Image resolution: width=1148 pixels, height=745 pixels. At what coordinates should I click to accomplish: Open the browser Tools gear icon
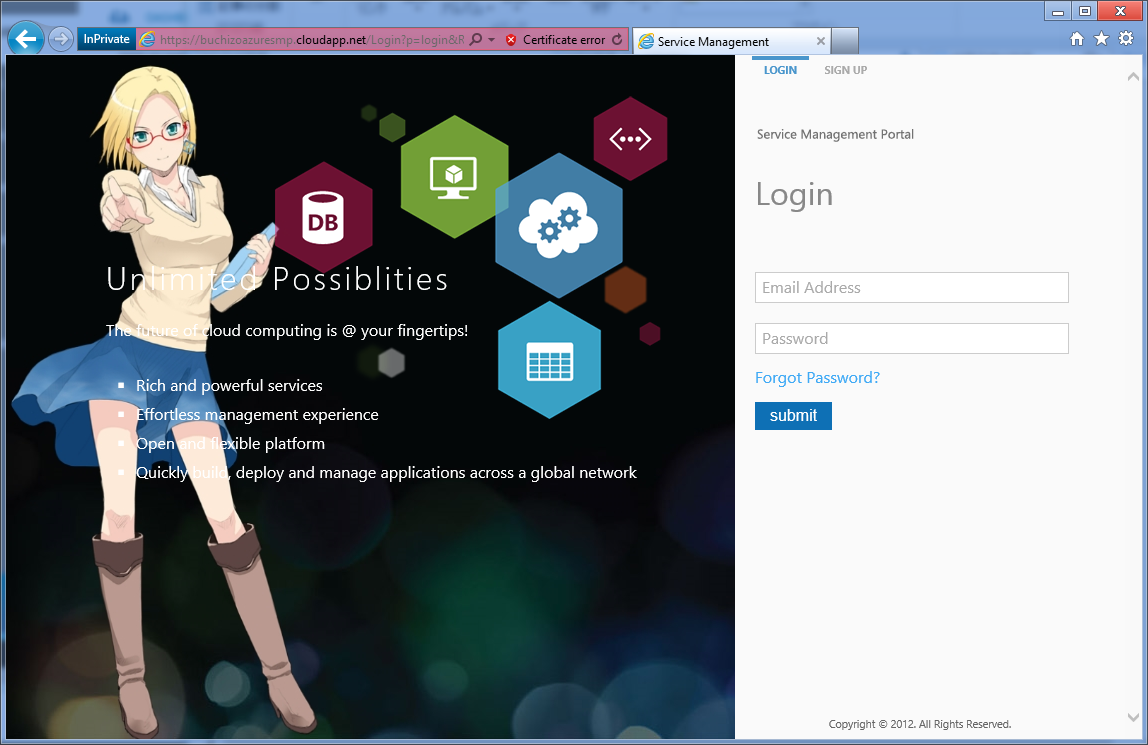tap(1126, 39)
